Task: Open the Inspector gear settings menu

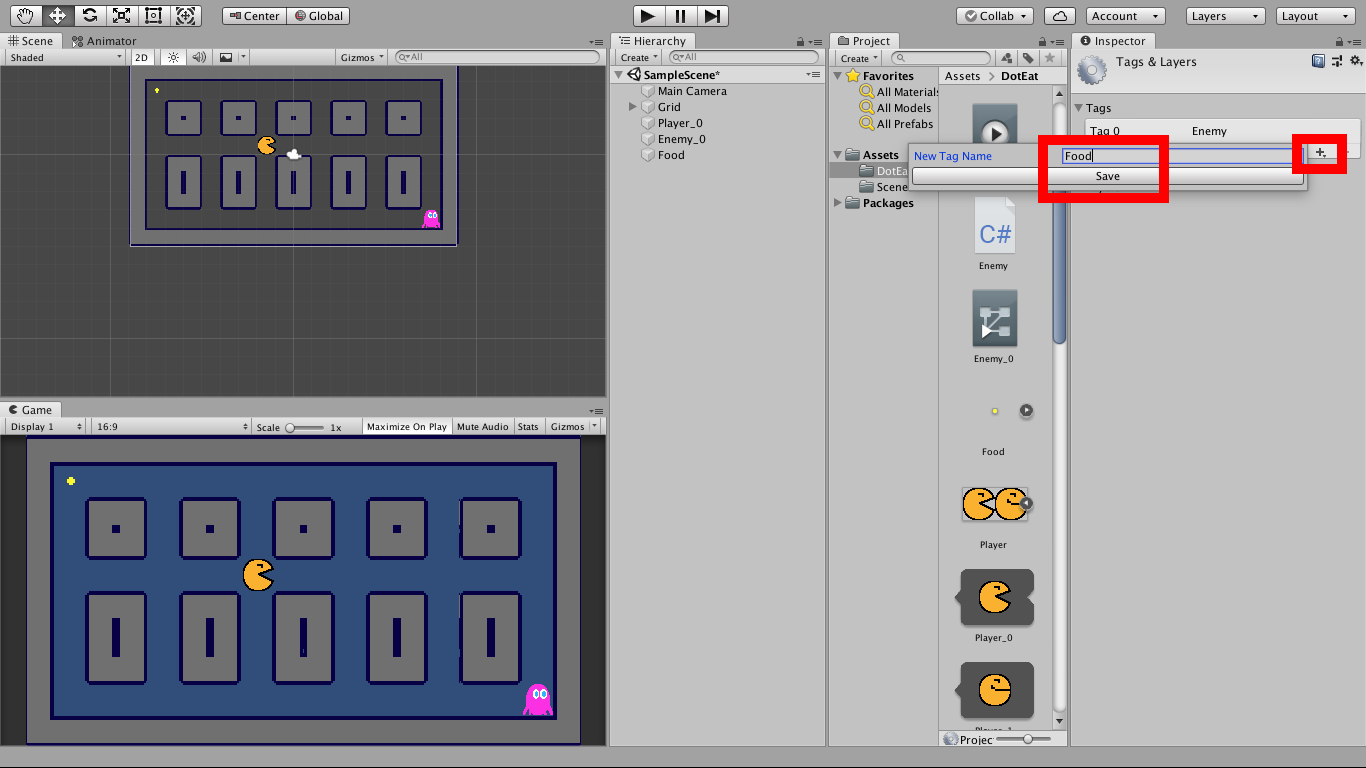Action: (1354, 61)
